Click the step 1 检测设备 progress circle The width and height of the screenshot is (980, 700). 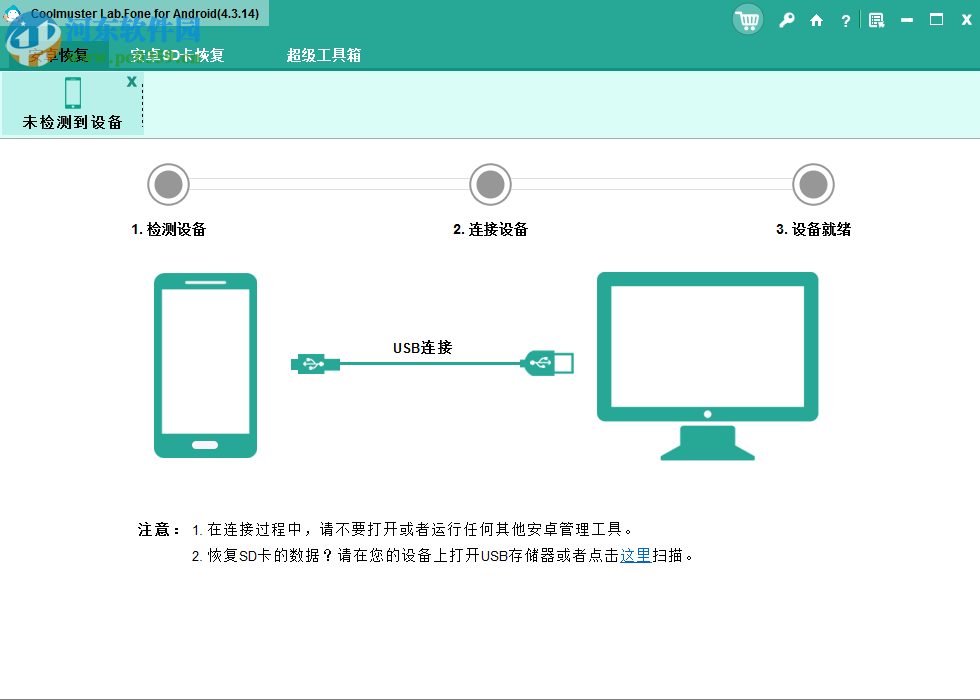pyautogui.click(x=167, y=184)
